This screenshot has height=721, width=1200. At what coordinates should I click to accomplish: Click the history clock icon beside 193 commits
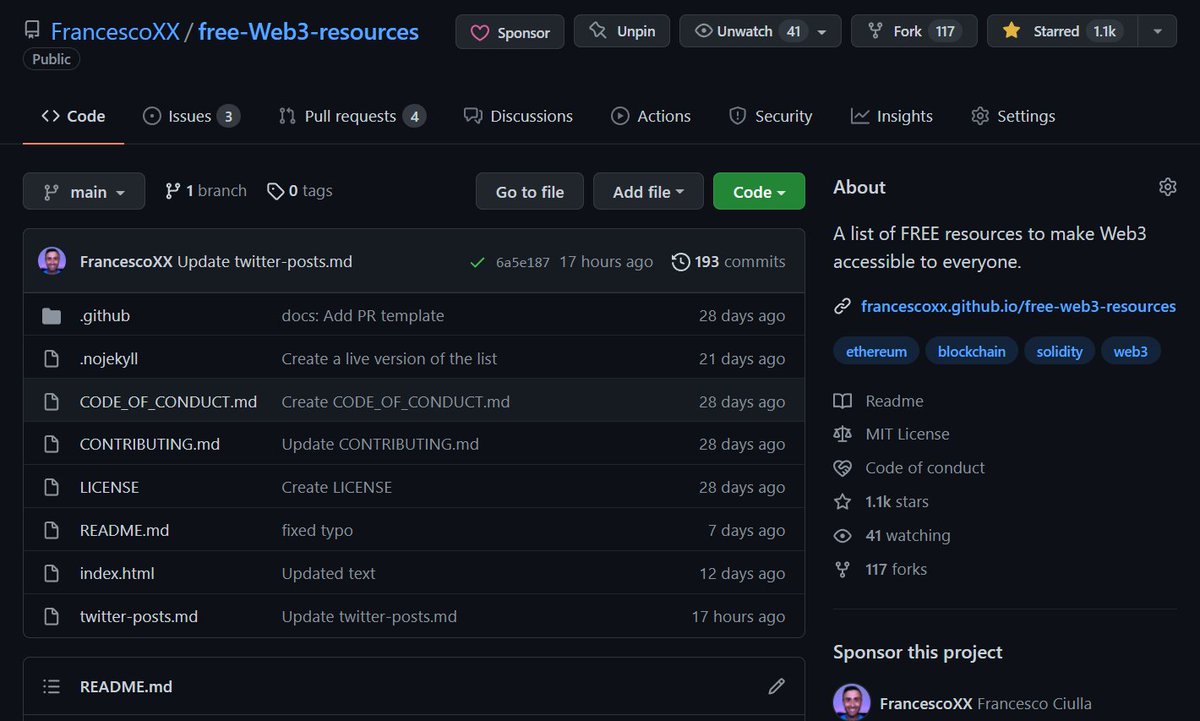680,262
